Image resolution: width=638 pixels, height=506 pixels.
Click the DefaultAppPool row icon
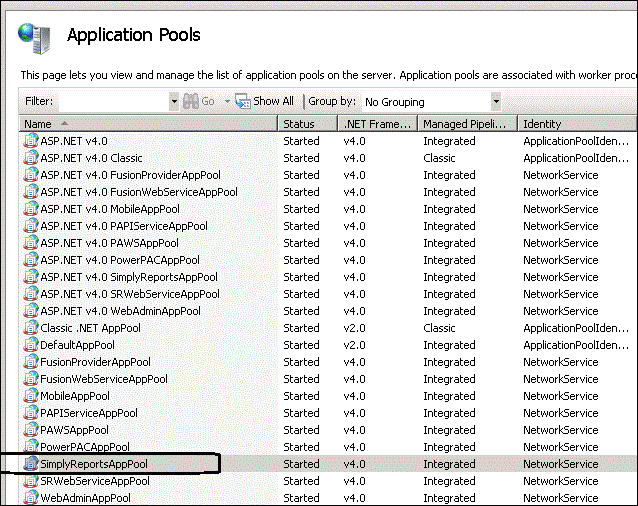pos(31,345)
